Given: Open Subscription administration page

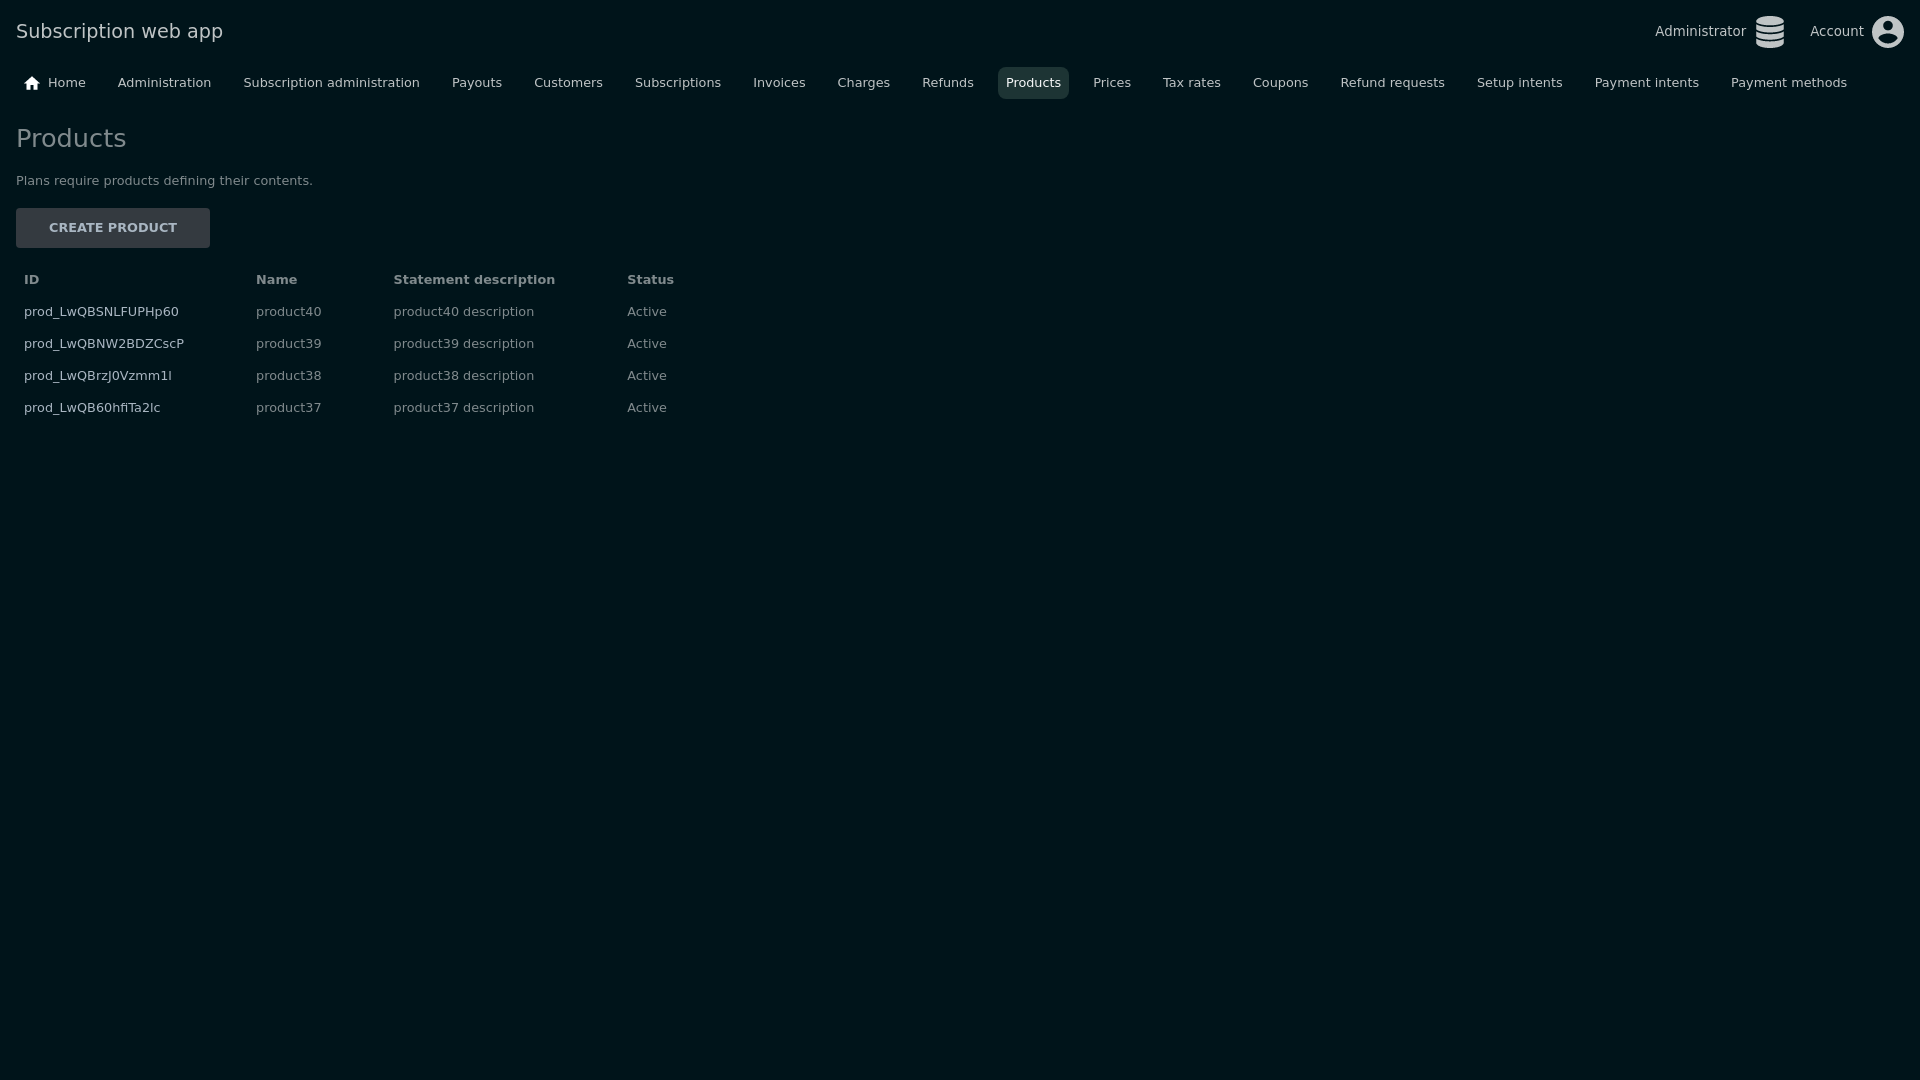Looking at the screenshot, I should pos(331,83).
